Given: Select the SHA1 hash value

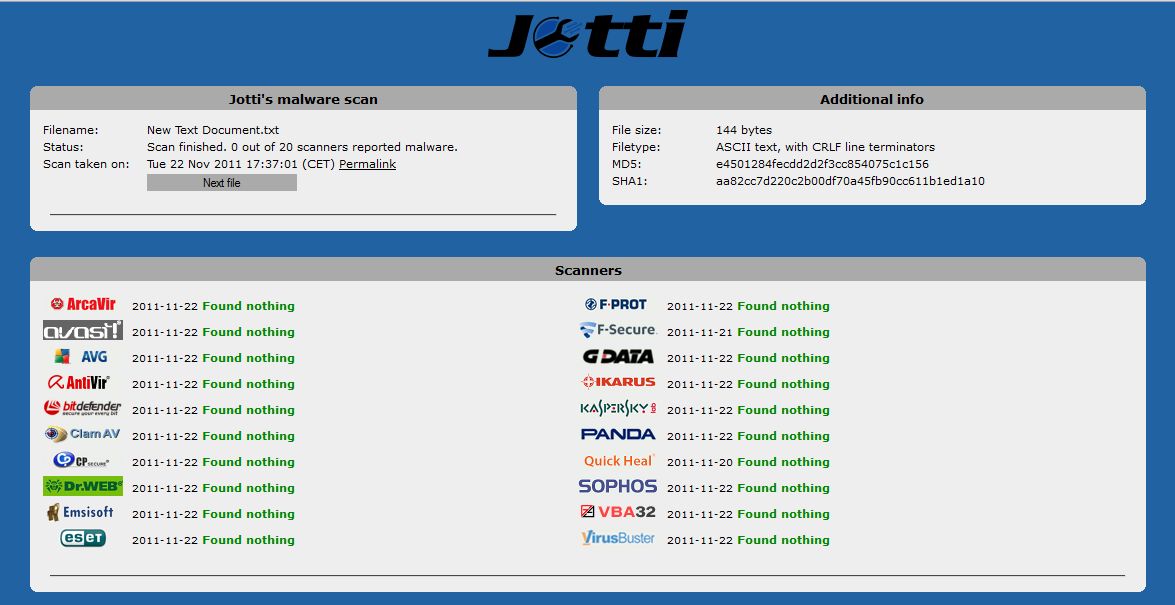Looking at the screenshot, I should click(850, 181).
